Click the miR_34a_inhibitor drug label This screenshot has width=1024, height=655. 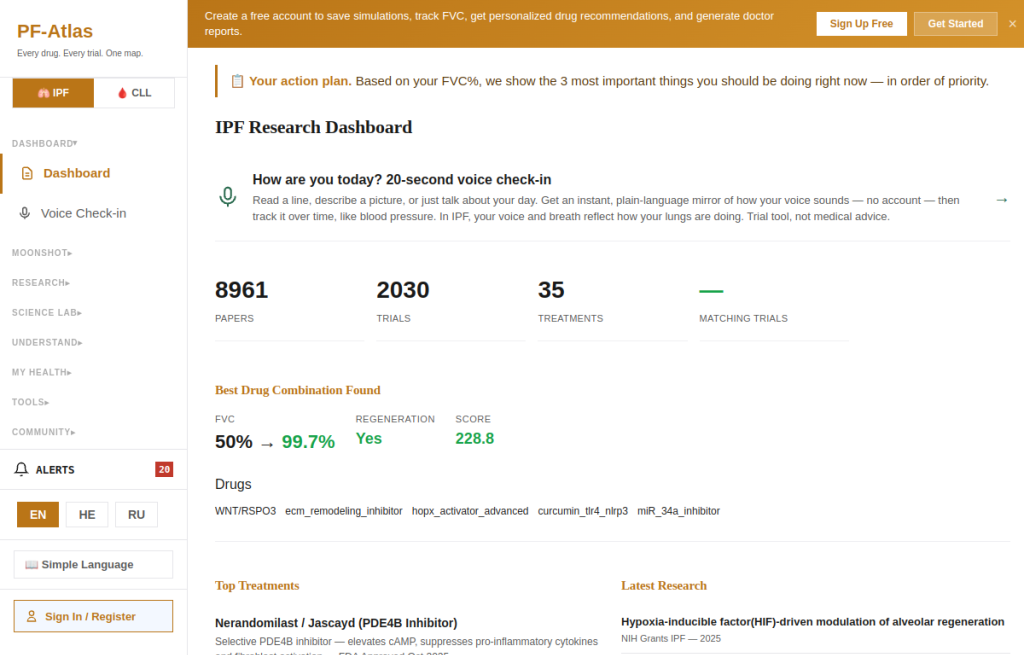(x=679, y=511)
